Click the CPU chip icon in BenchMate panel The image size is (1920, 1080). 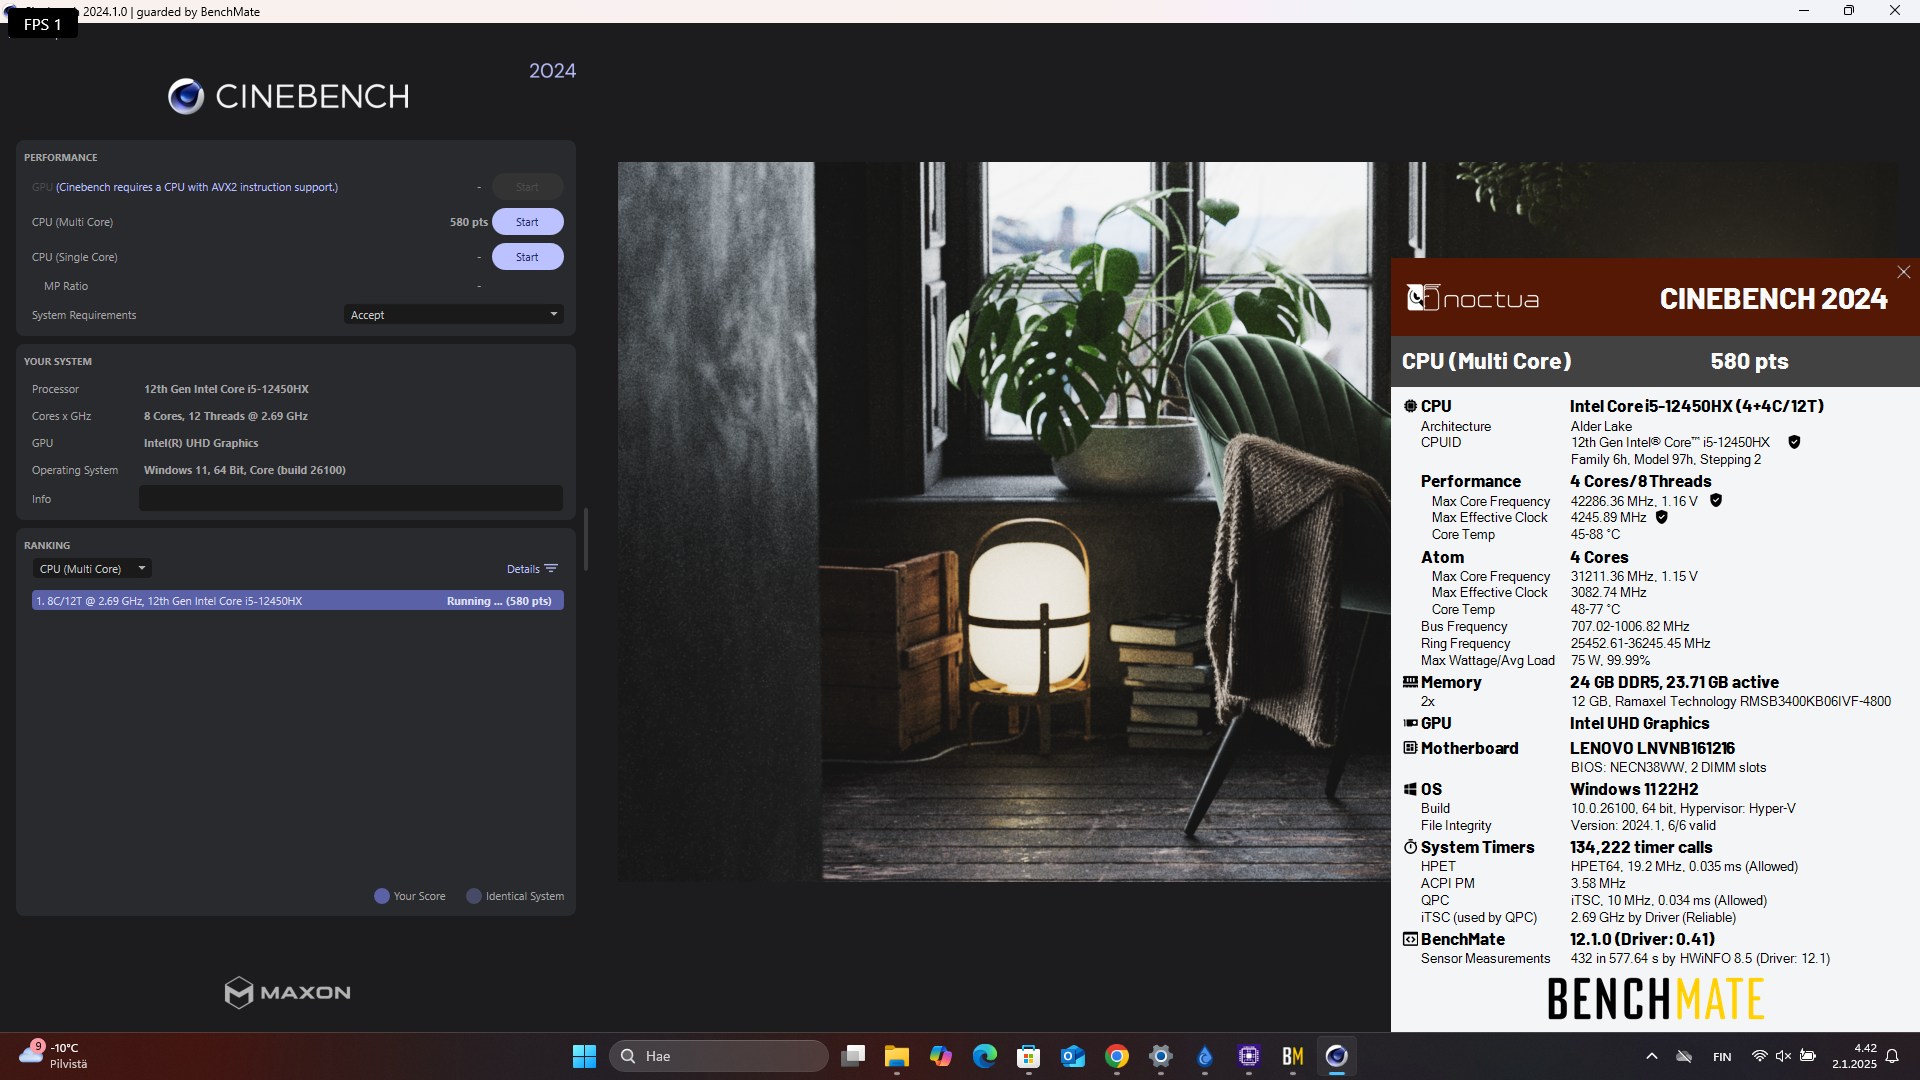[1410, 406]
